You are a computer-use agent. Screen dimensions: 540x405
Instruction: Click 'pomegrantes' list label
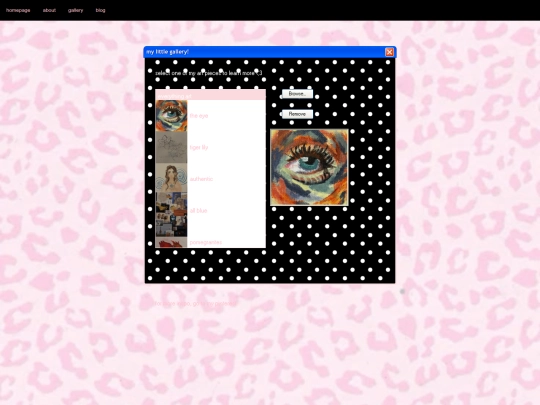click(x=206, y=242)
